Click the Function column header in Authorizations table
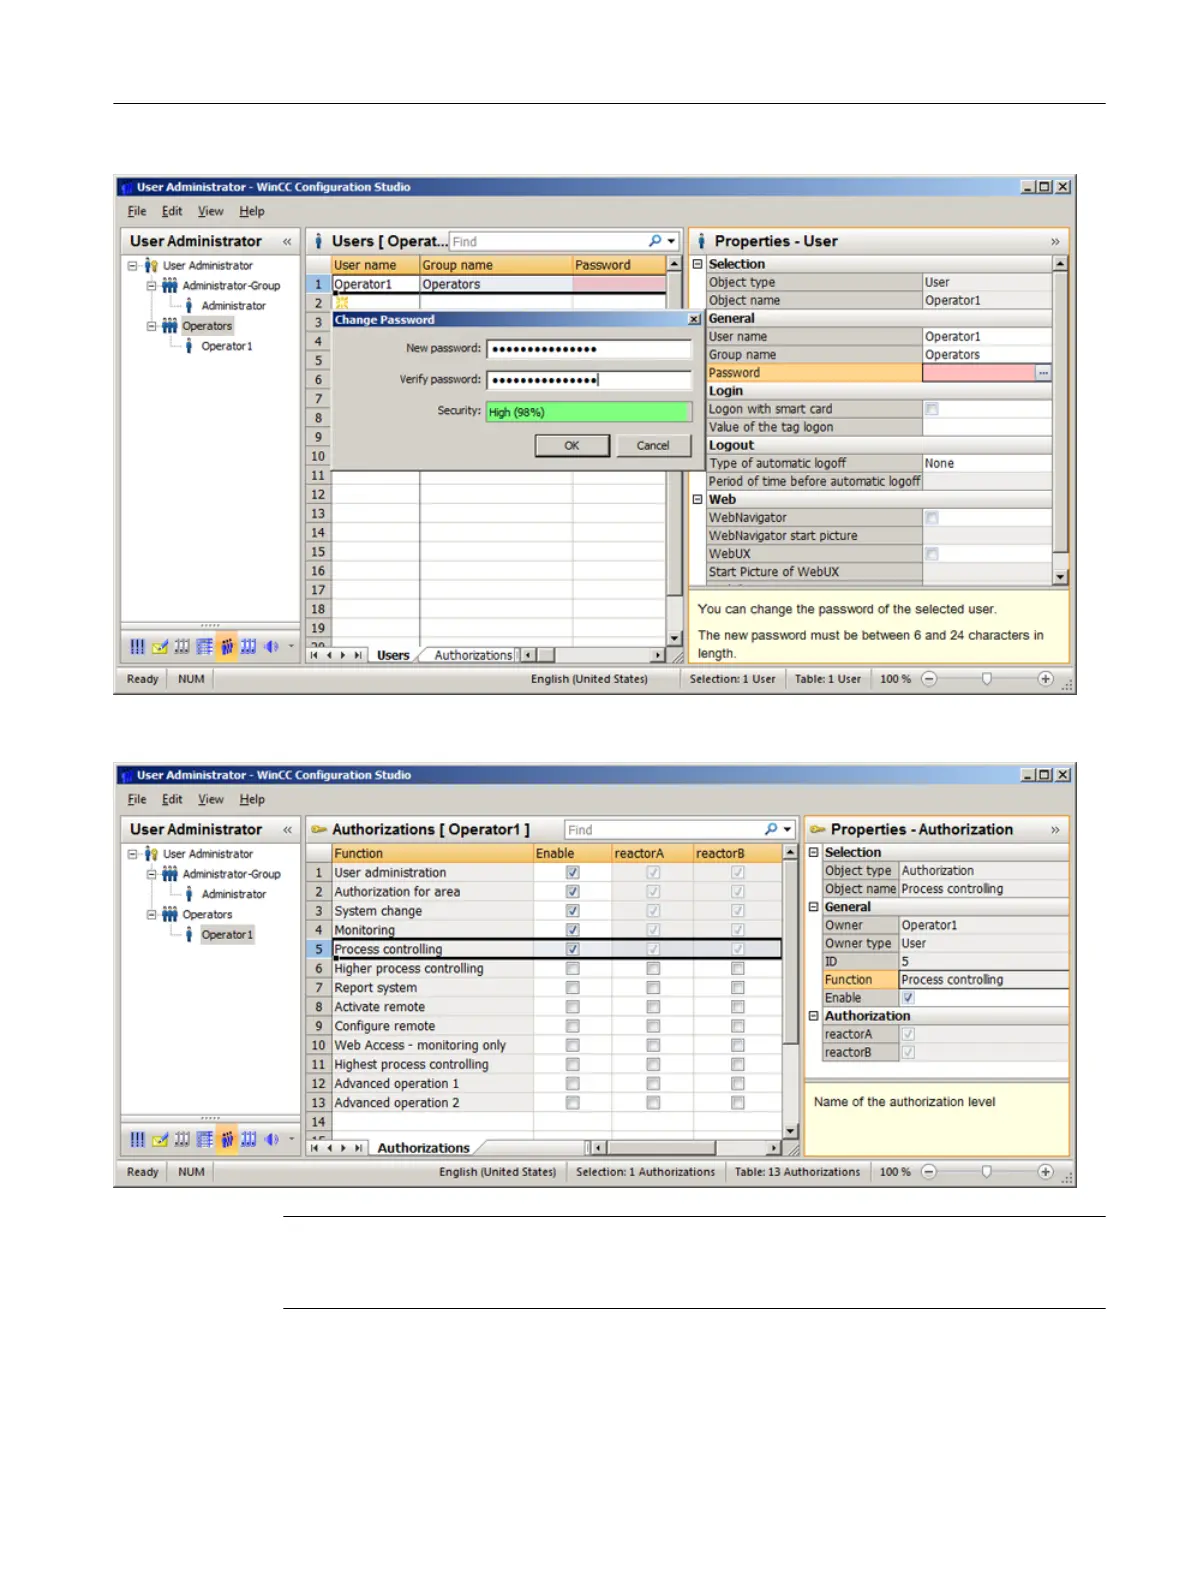The width and height of the screenshot is (1191, 1587). (x=432, y=854)
